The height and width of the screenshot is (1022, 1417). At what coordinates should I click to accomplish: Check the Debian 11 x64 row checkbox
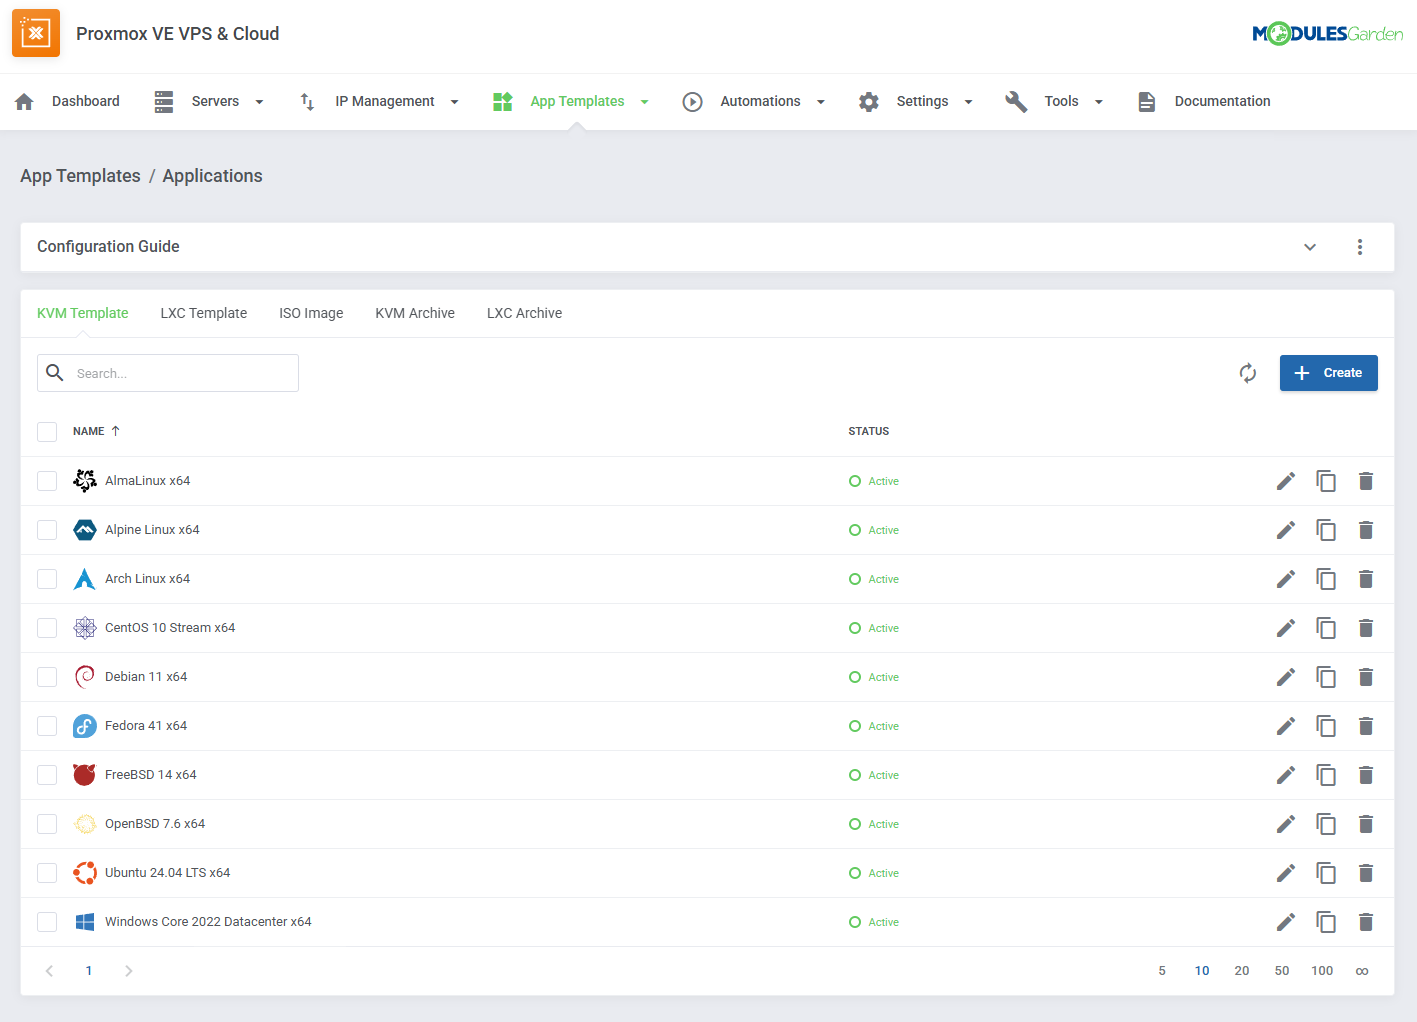click(x=47, y=677)
